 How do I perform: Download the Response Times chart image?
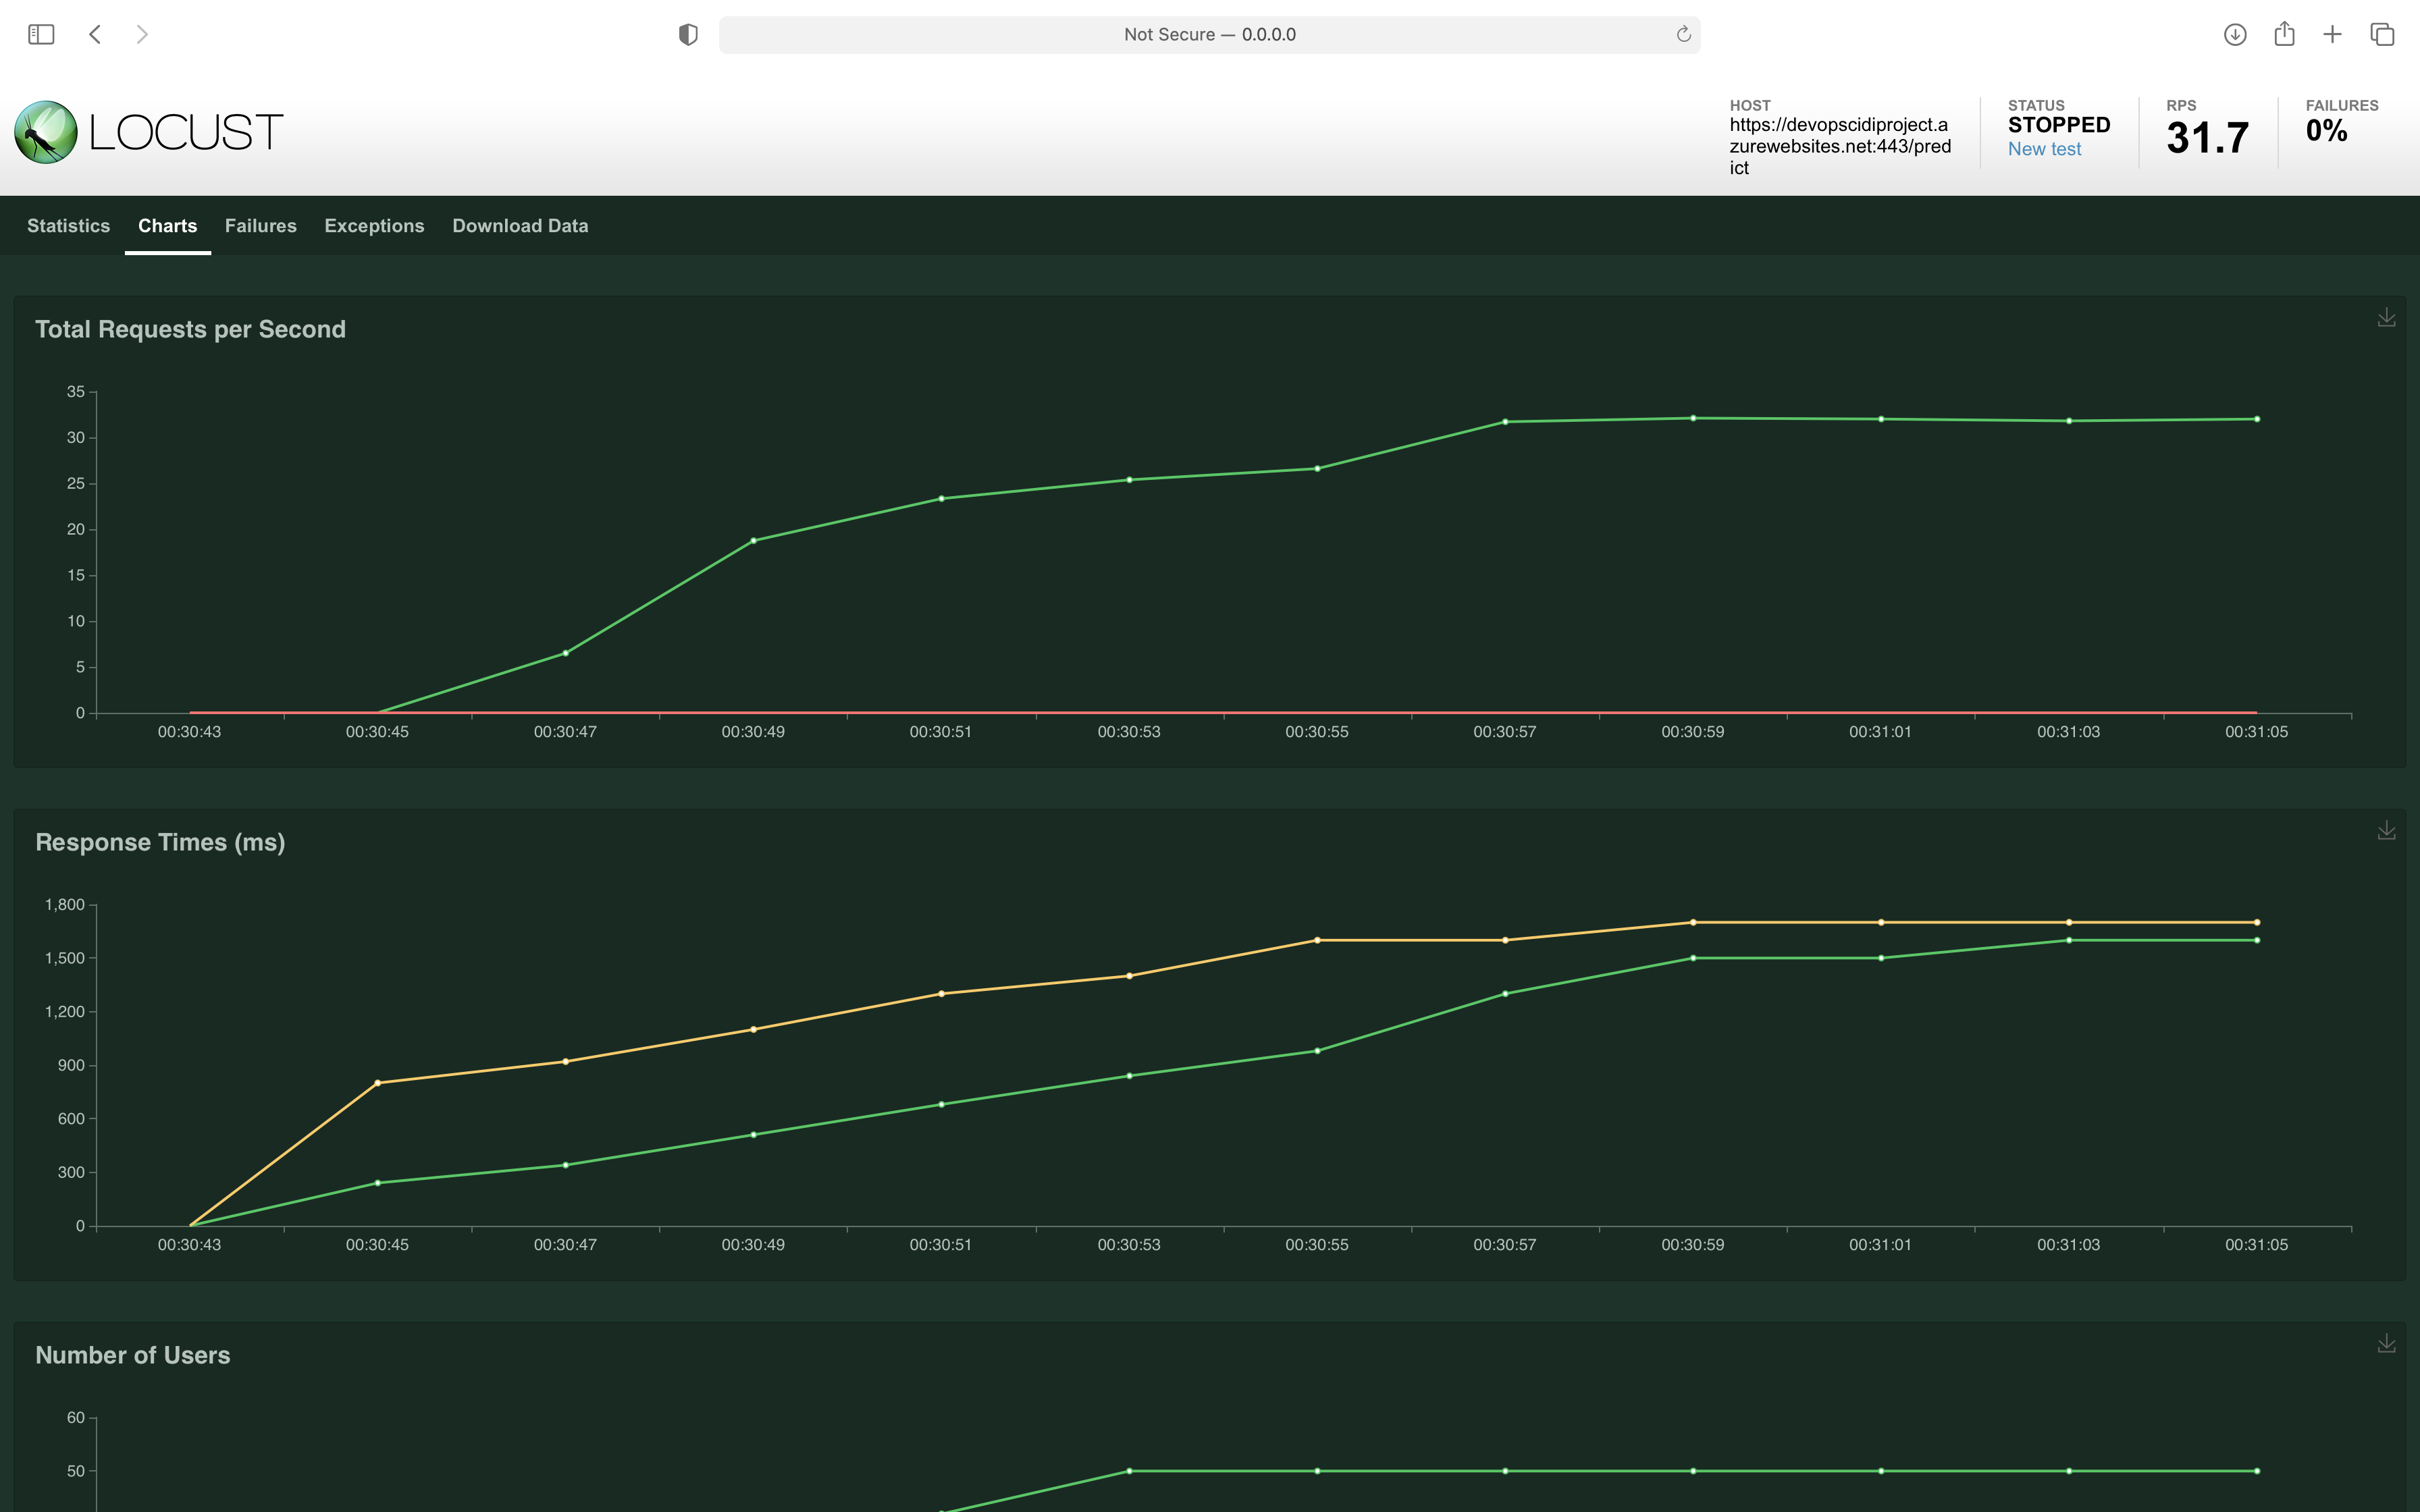click(2386, 831)
